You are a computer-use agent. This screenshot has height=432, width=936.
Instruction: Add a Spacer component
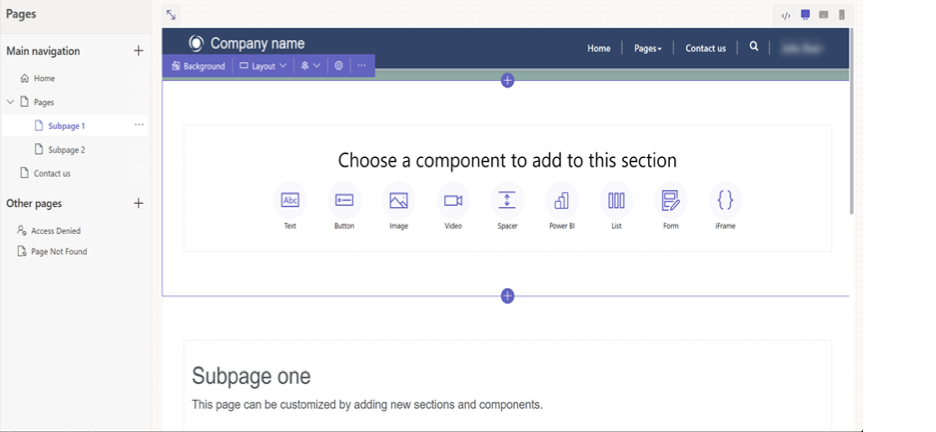click(x=507, y=201)
